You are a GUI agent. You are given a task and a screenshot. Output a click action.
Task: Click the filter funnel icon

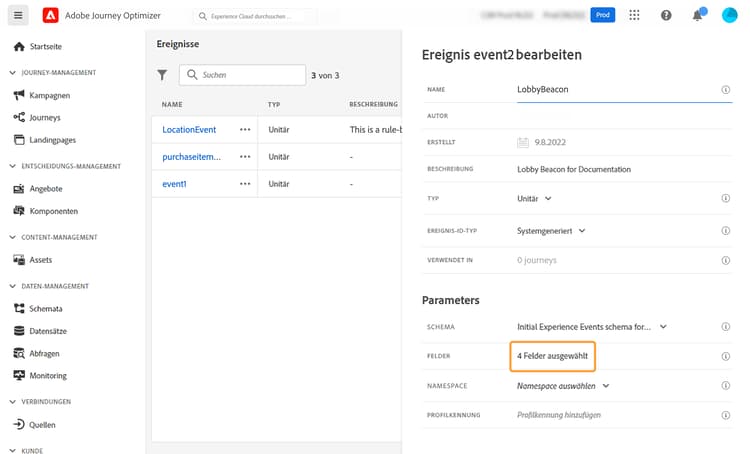click(x=163, y=75)
